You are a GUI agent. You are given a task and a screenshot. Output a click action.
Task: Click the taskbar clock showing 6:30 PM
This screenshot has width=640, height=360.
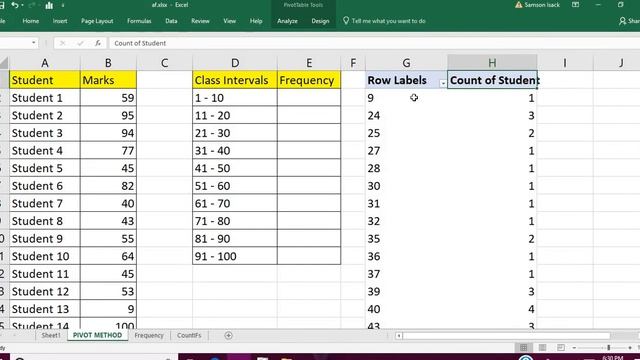pyautogui.click(x=613, y=358)
